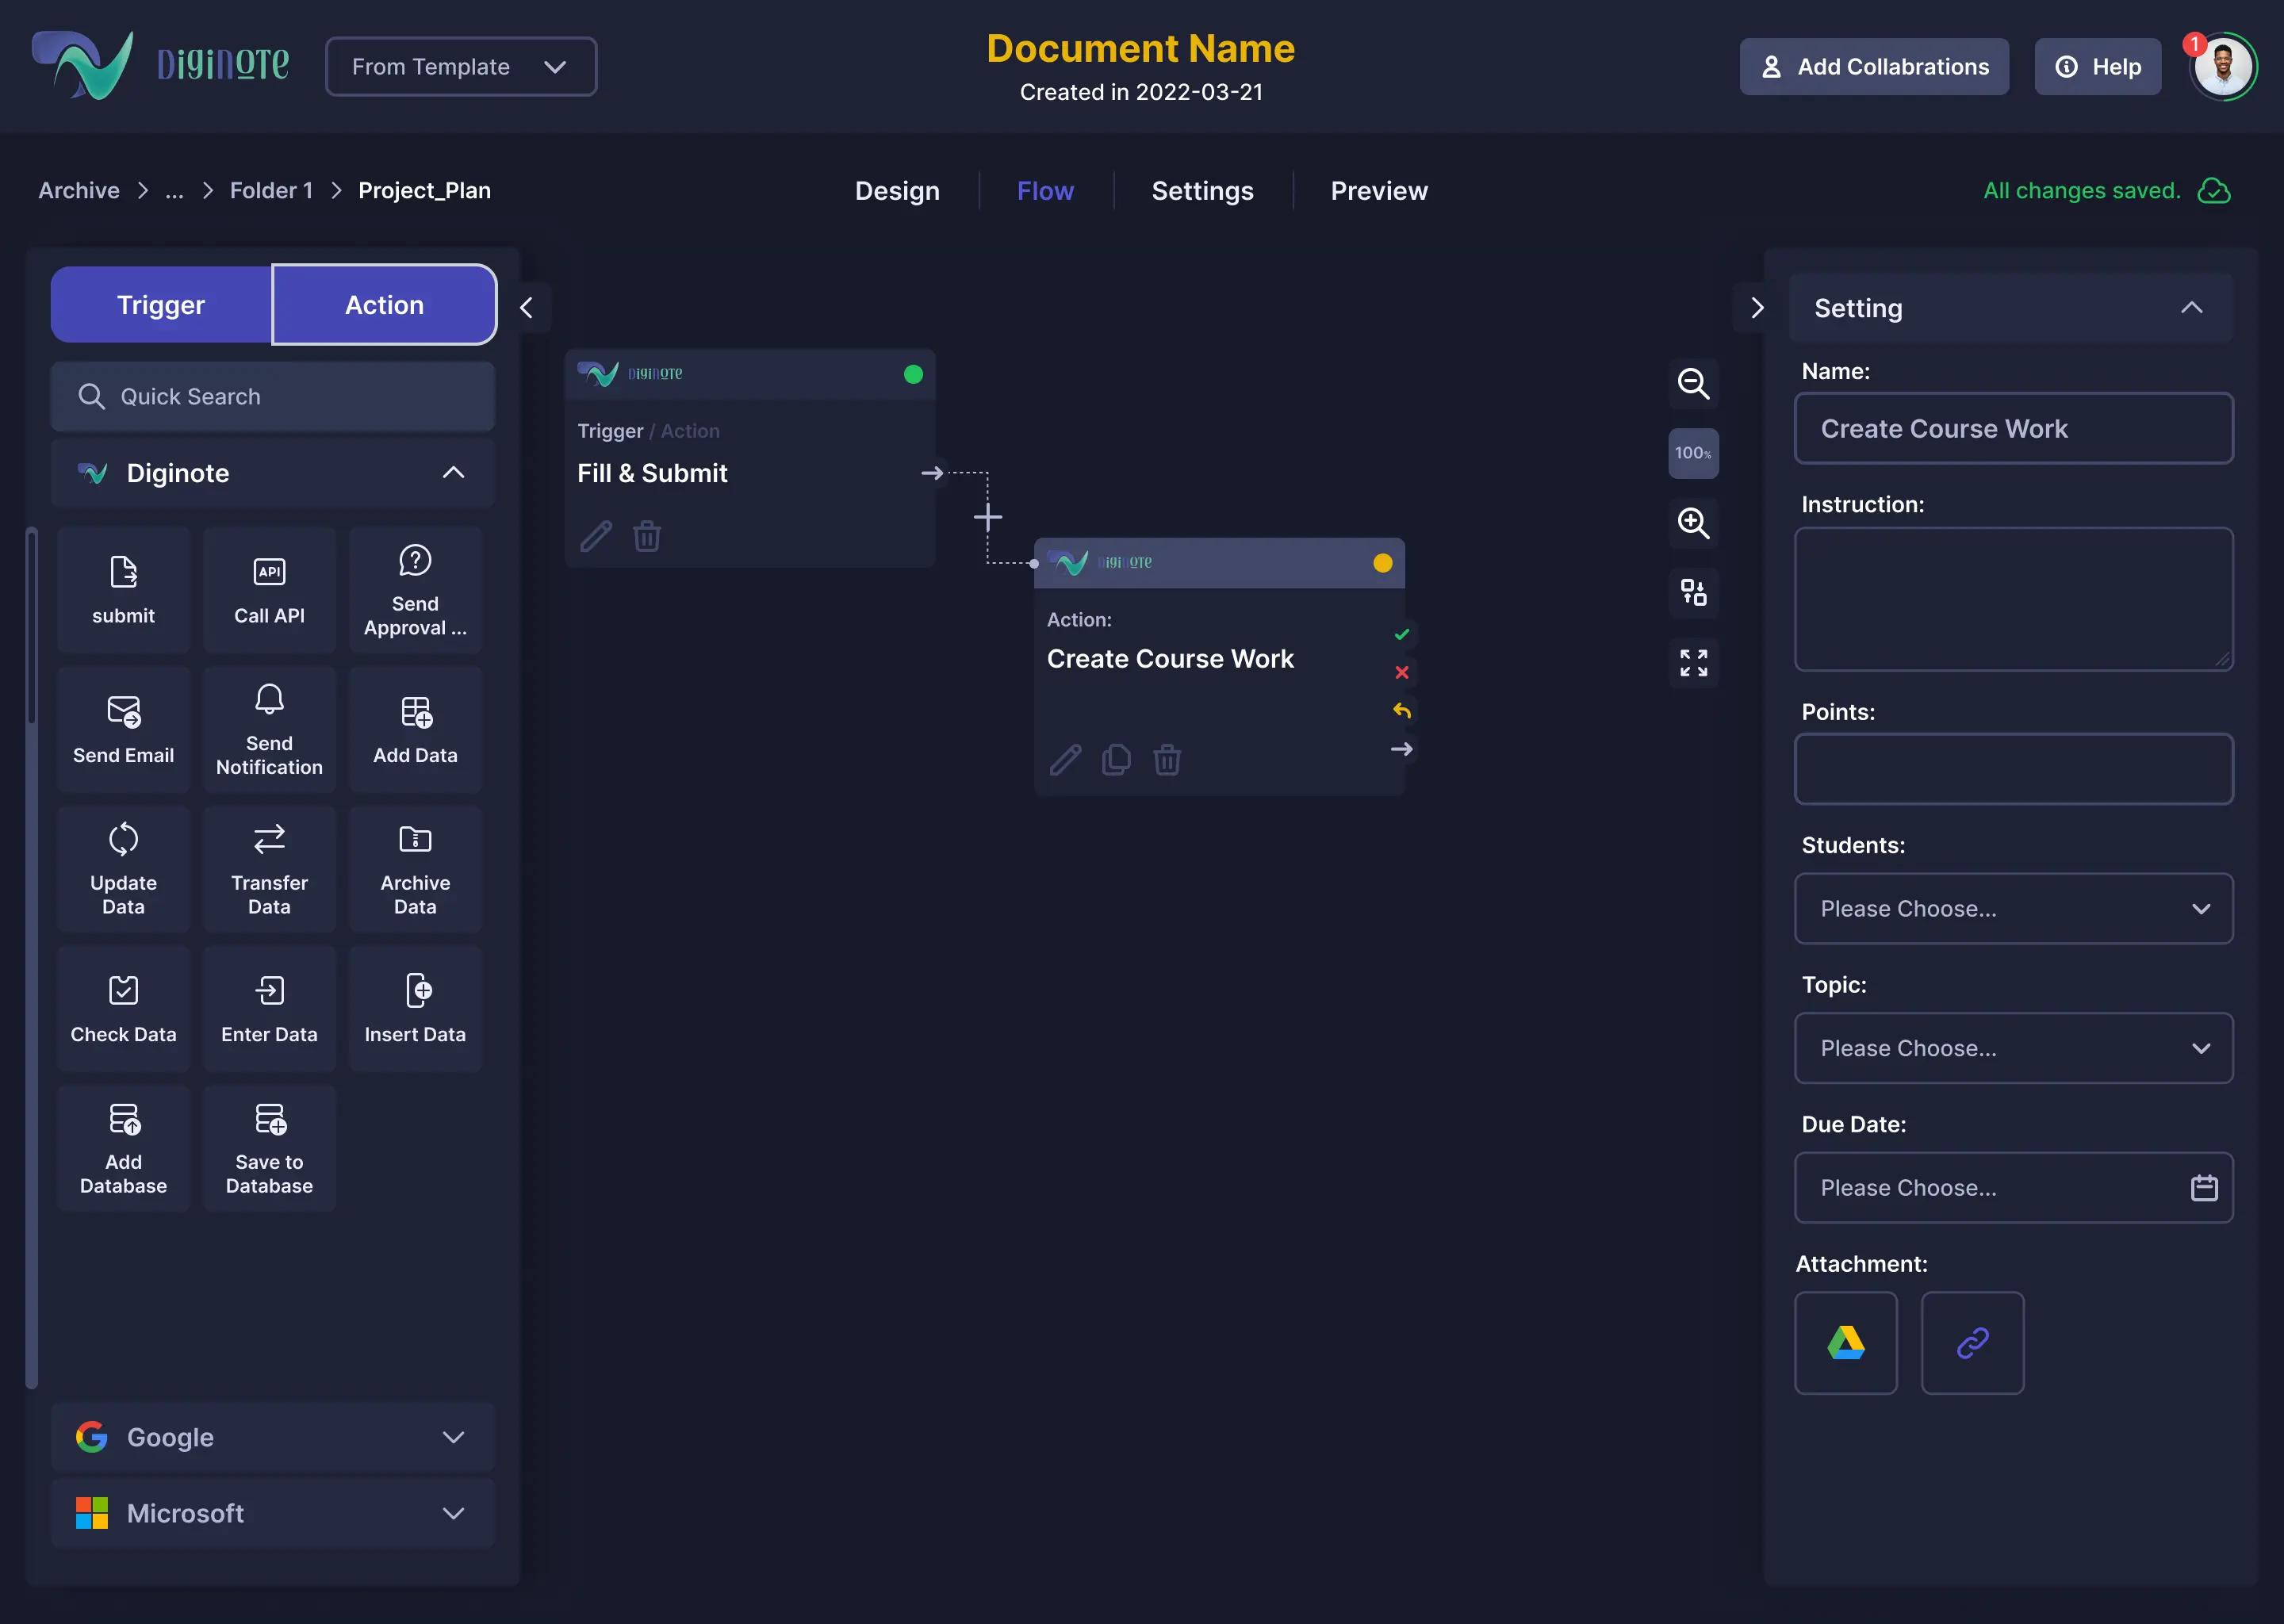
Task: Switch to the Action toggle
Action: point(384,305)
